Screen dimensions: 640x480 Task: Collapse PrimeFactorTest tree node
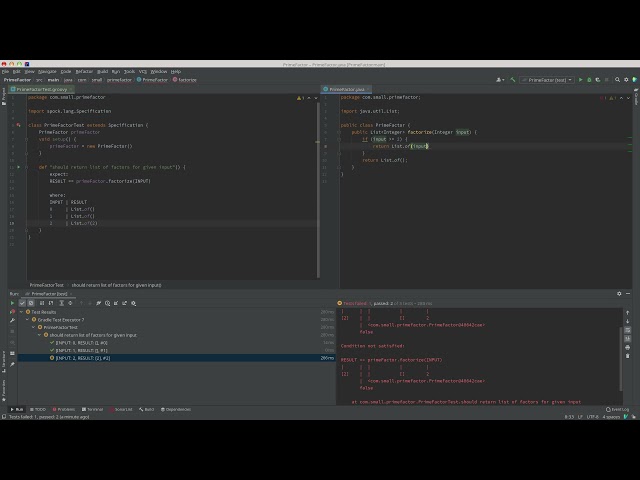(33, 327)
